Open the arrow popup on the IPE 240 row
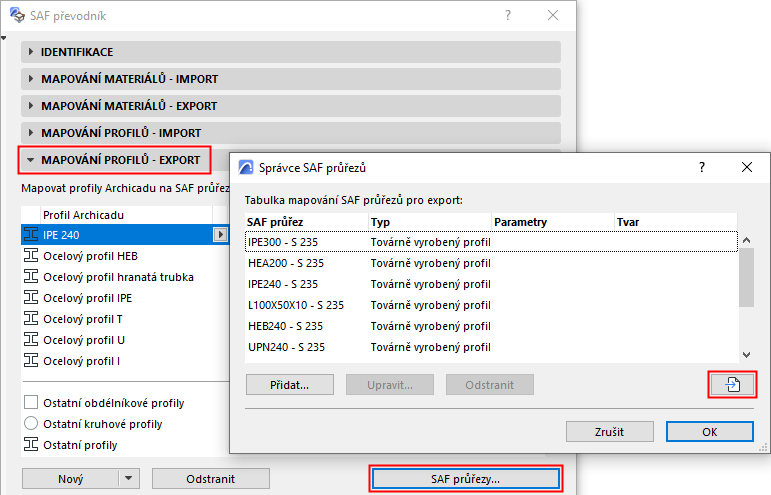This screenshot has height=495, width=771. click(220, 235)
